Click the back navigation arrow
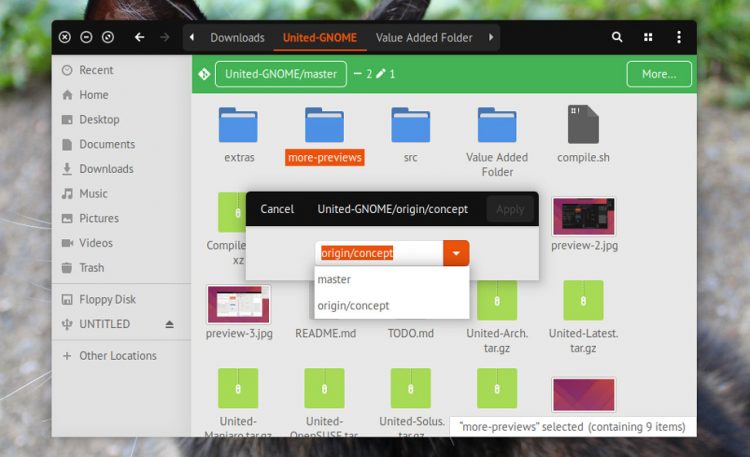 139,37
